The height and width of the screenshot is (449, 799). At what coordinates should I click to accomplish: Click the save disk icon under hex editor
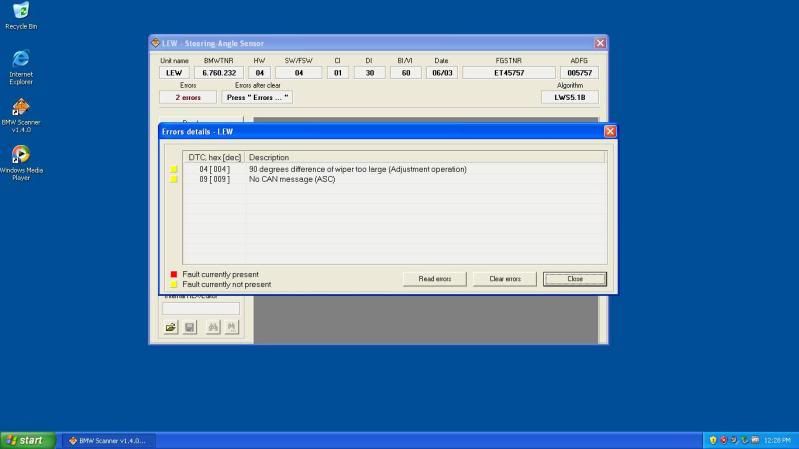tap(190, 327)
